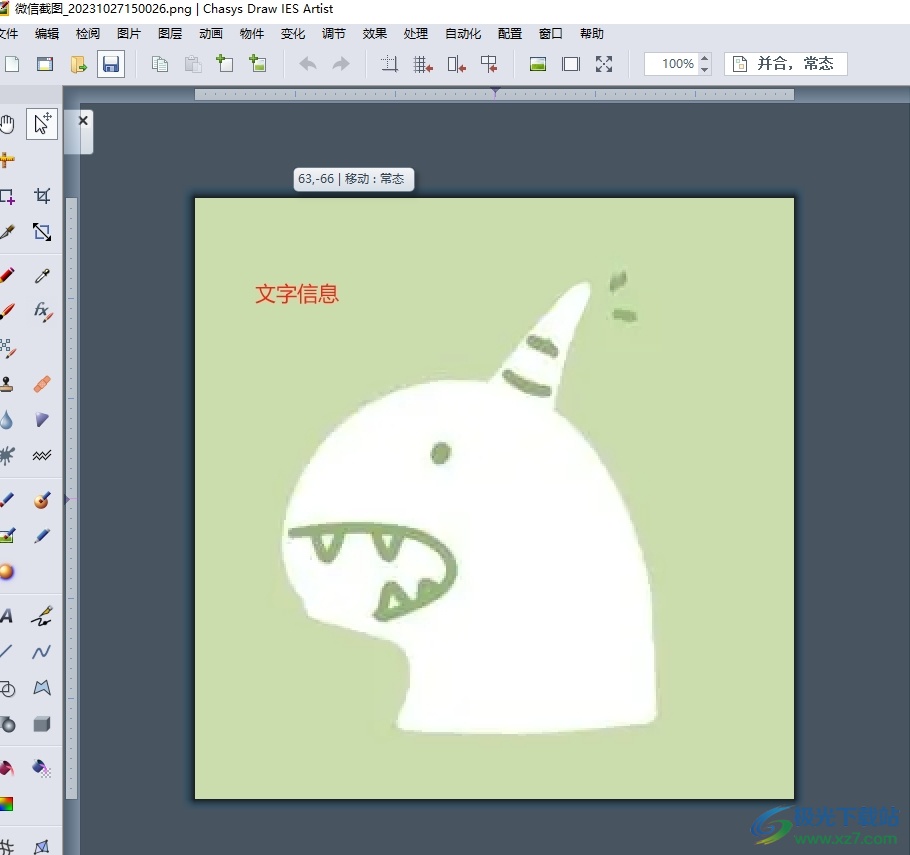Open the 帮助 menu
Viewport: 910px width, 855px height.
tap(592, 34)
